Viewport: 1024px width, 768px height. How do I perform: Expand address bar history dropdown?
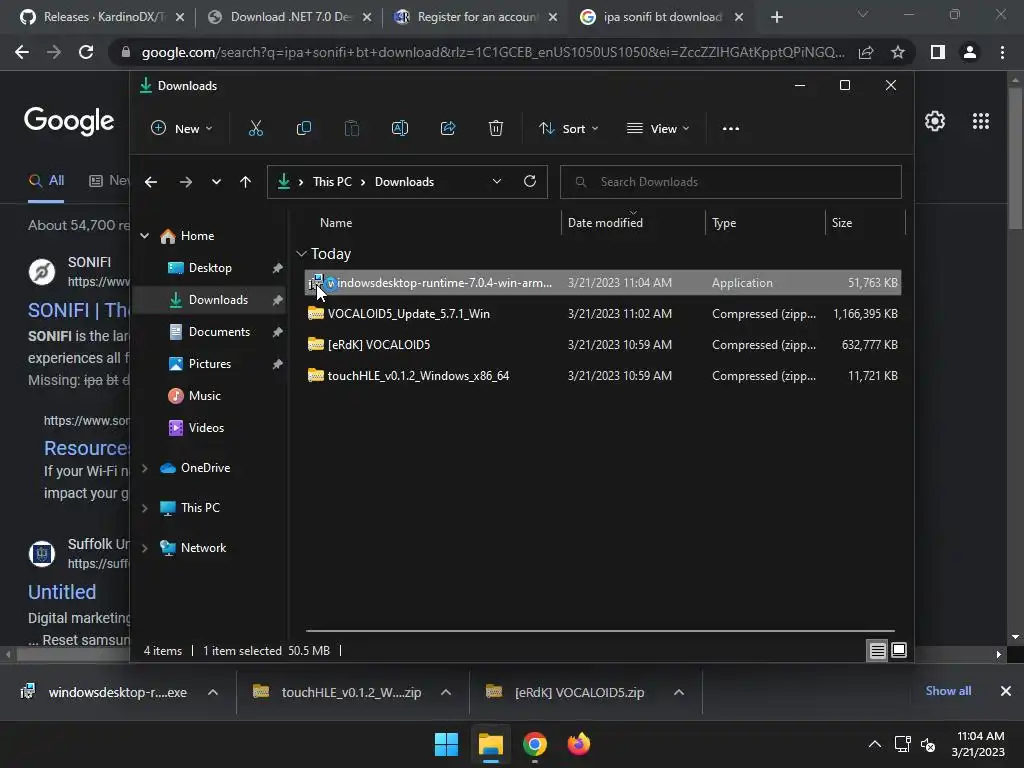(497, 182)
